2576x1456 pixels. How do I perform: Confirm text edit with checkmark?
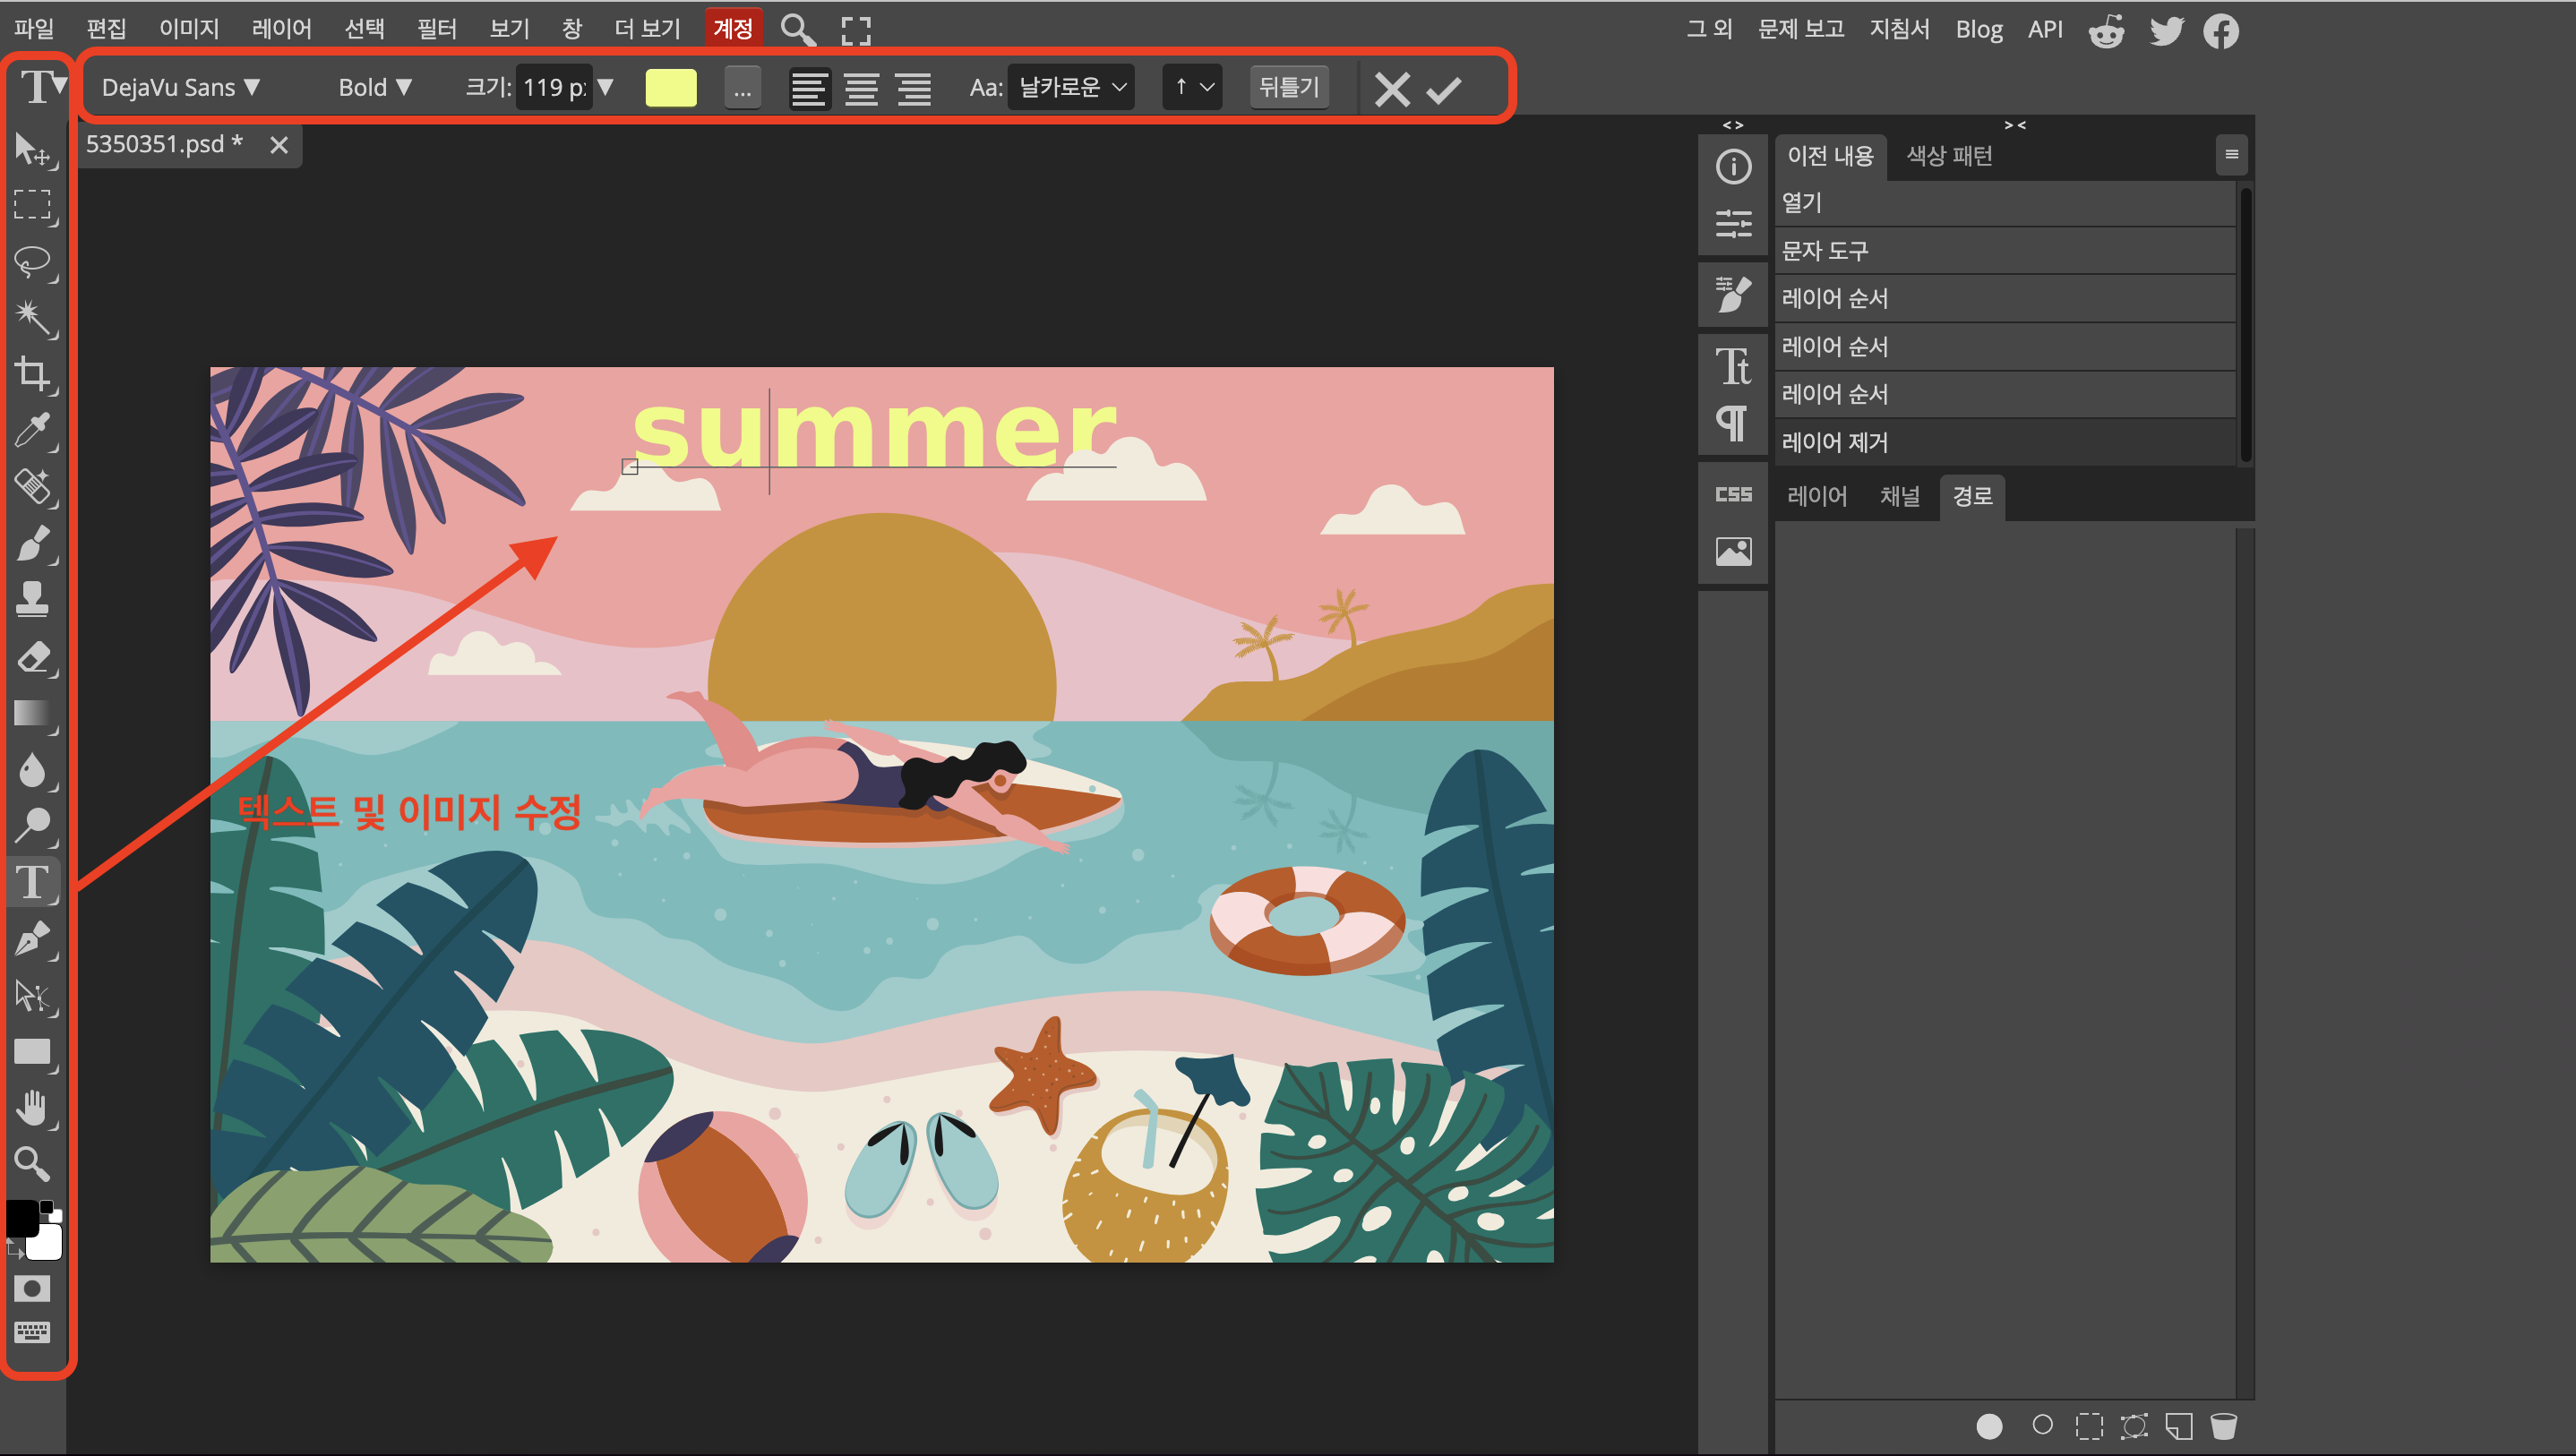click(1443, 90)
